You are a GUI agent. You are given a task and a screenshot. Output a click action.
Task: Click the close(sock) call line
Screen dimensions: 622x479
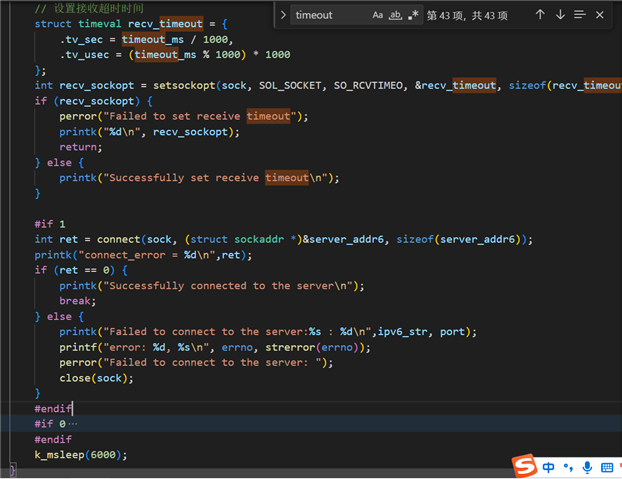pos(96,378)
